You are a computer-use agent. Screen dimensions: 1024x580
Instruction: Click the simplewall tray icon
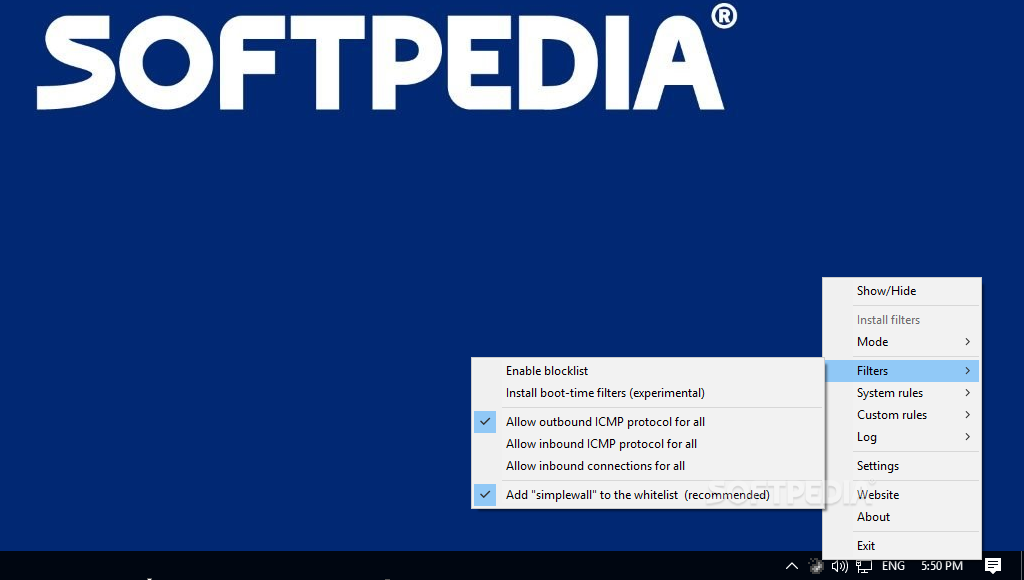click(816, 566)
